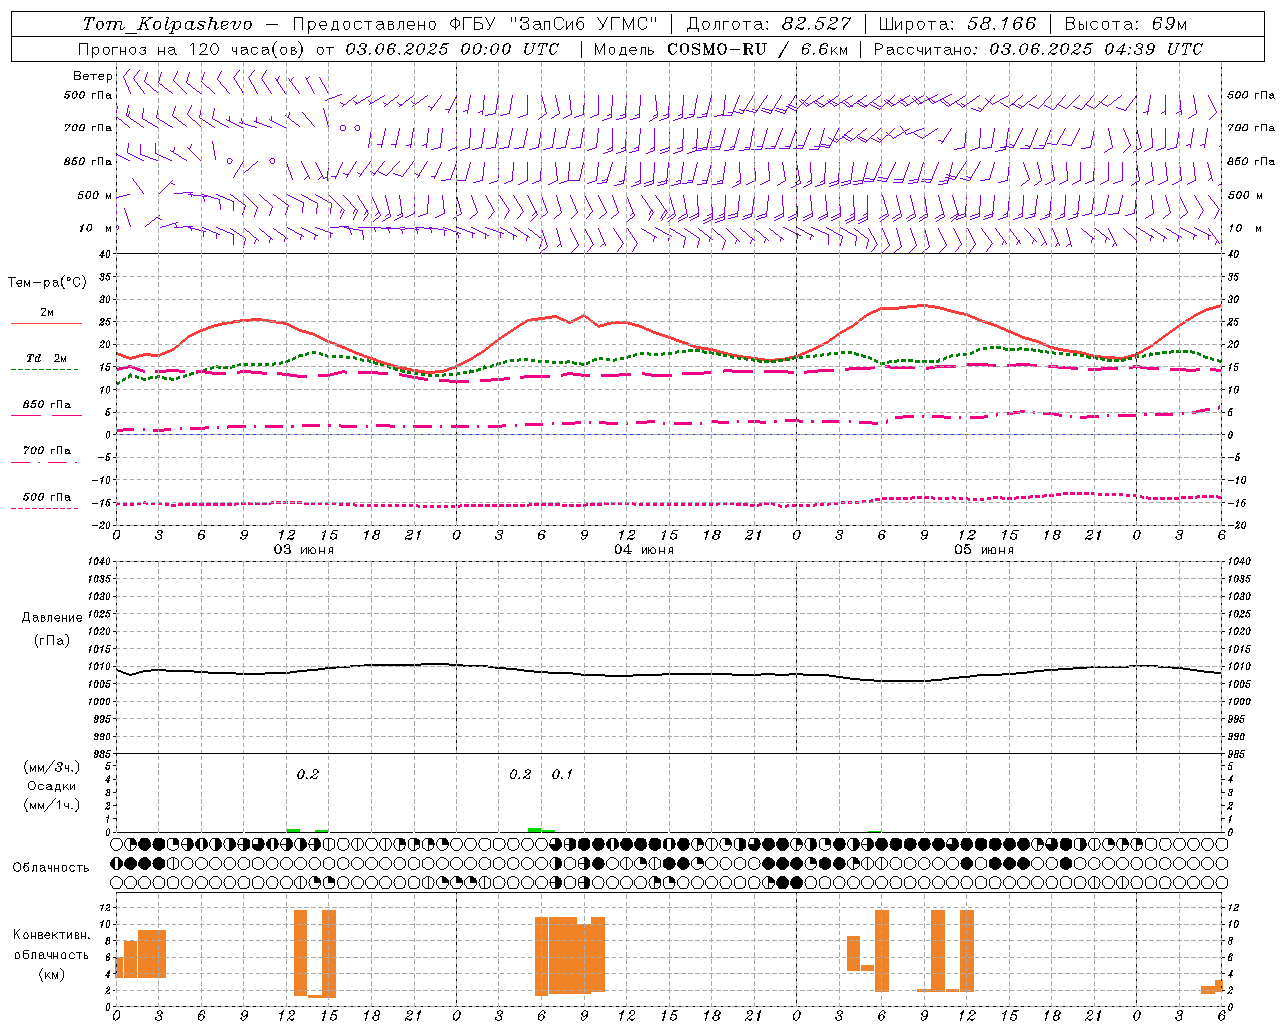This screenshot has height=1024, width=1280.
Task: Click the '04 июня' date label
Action: coord(644,550)
